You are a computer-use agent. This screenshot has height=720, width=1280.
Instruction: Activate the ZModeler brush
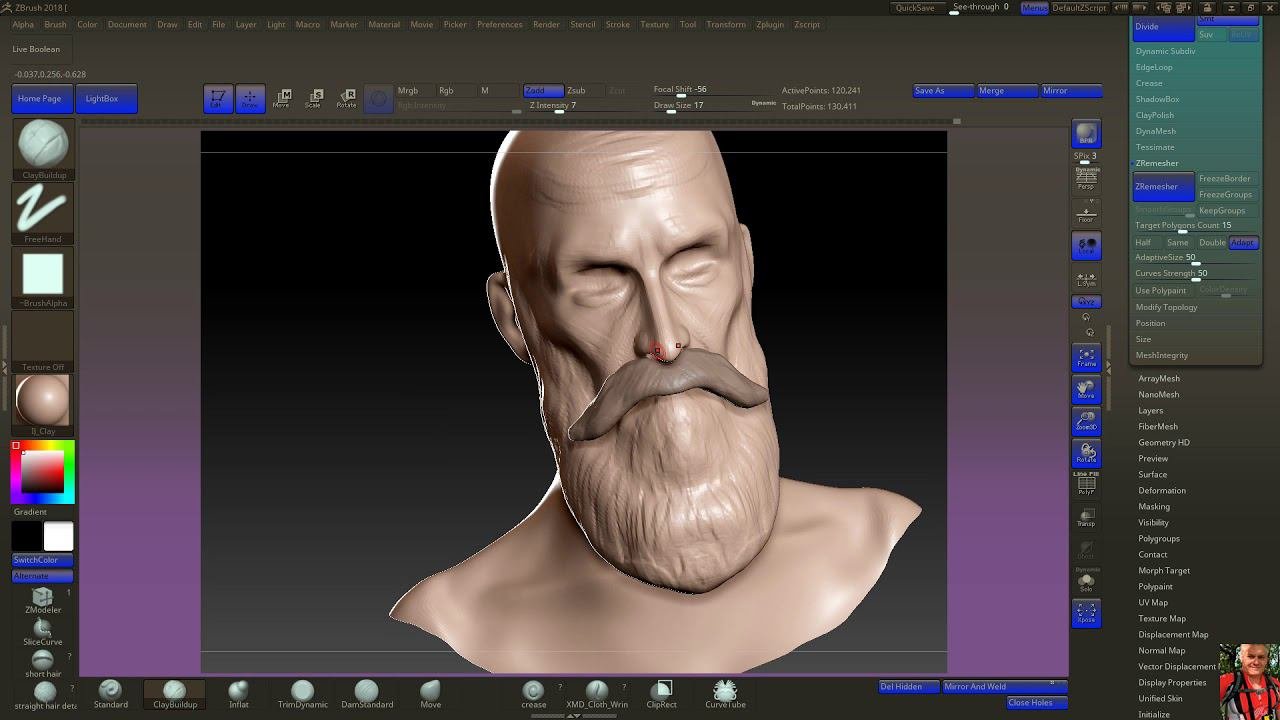tap(42, 599)
